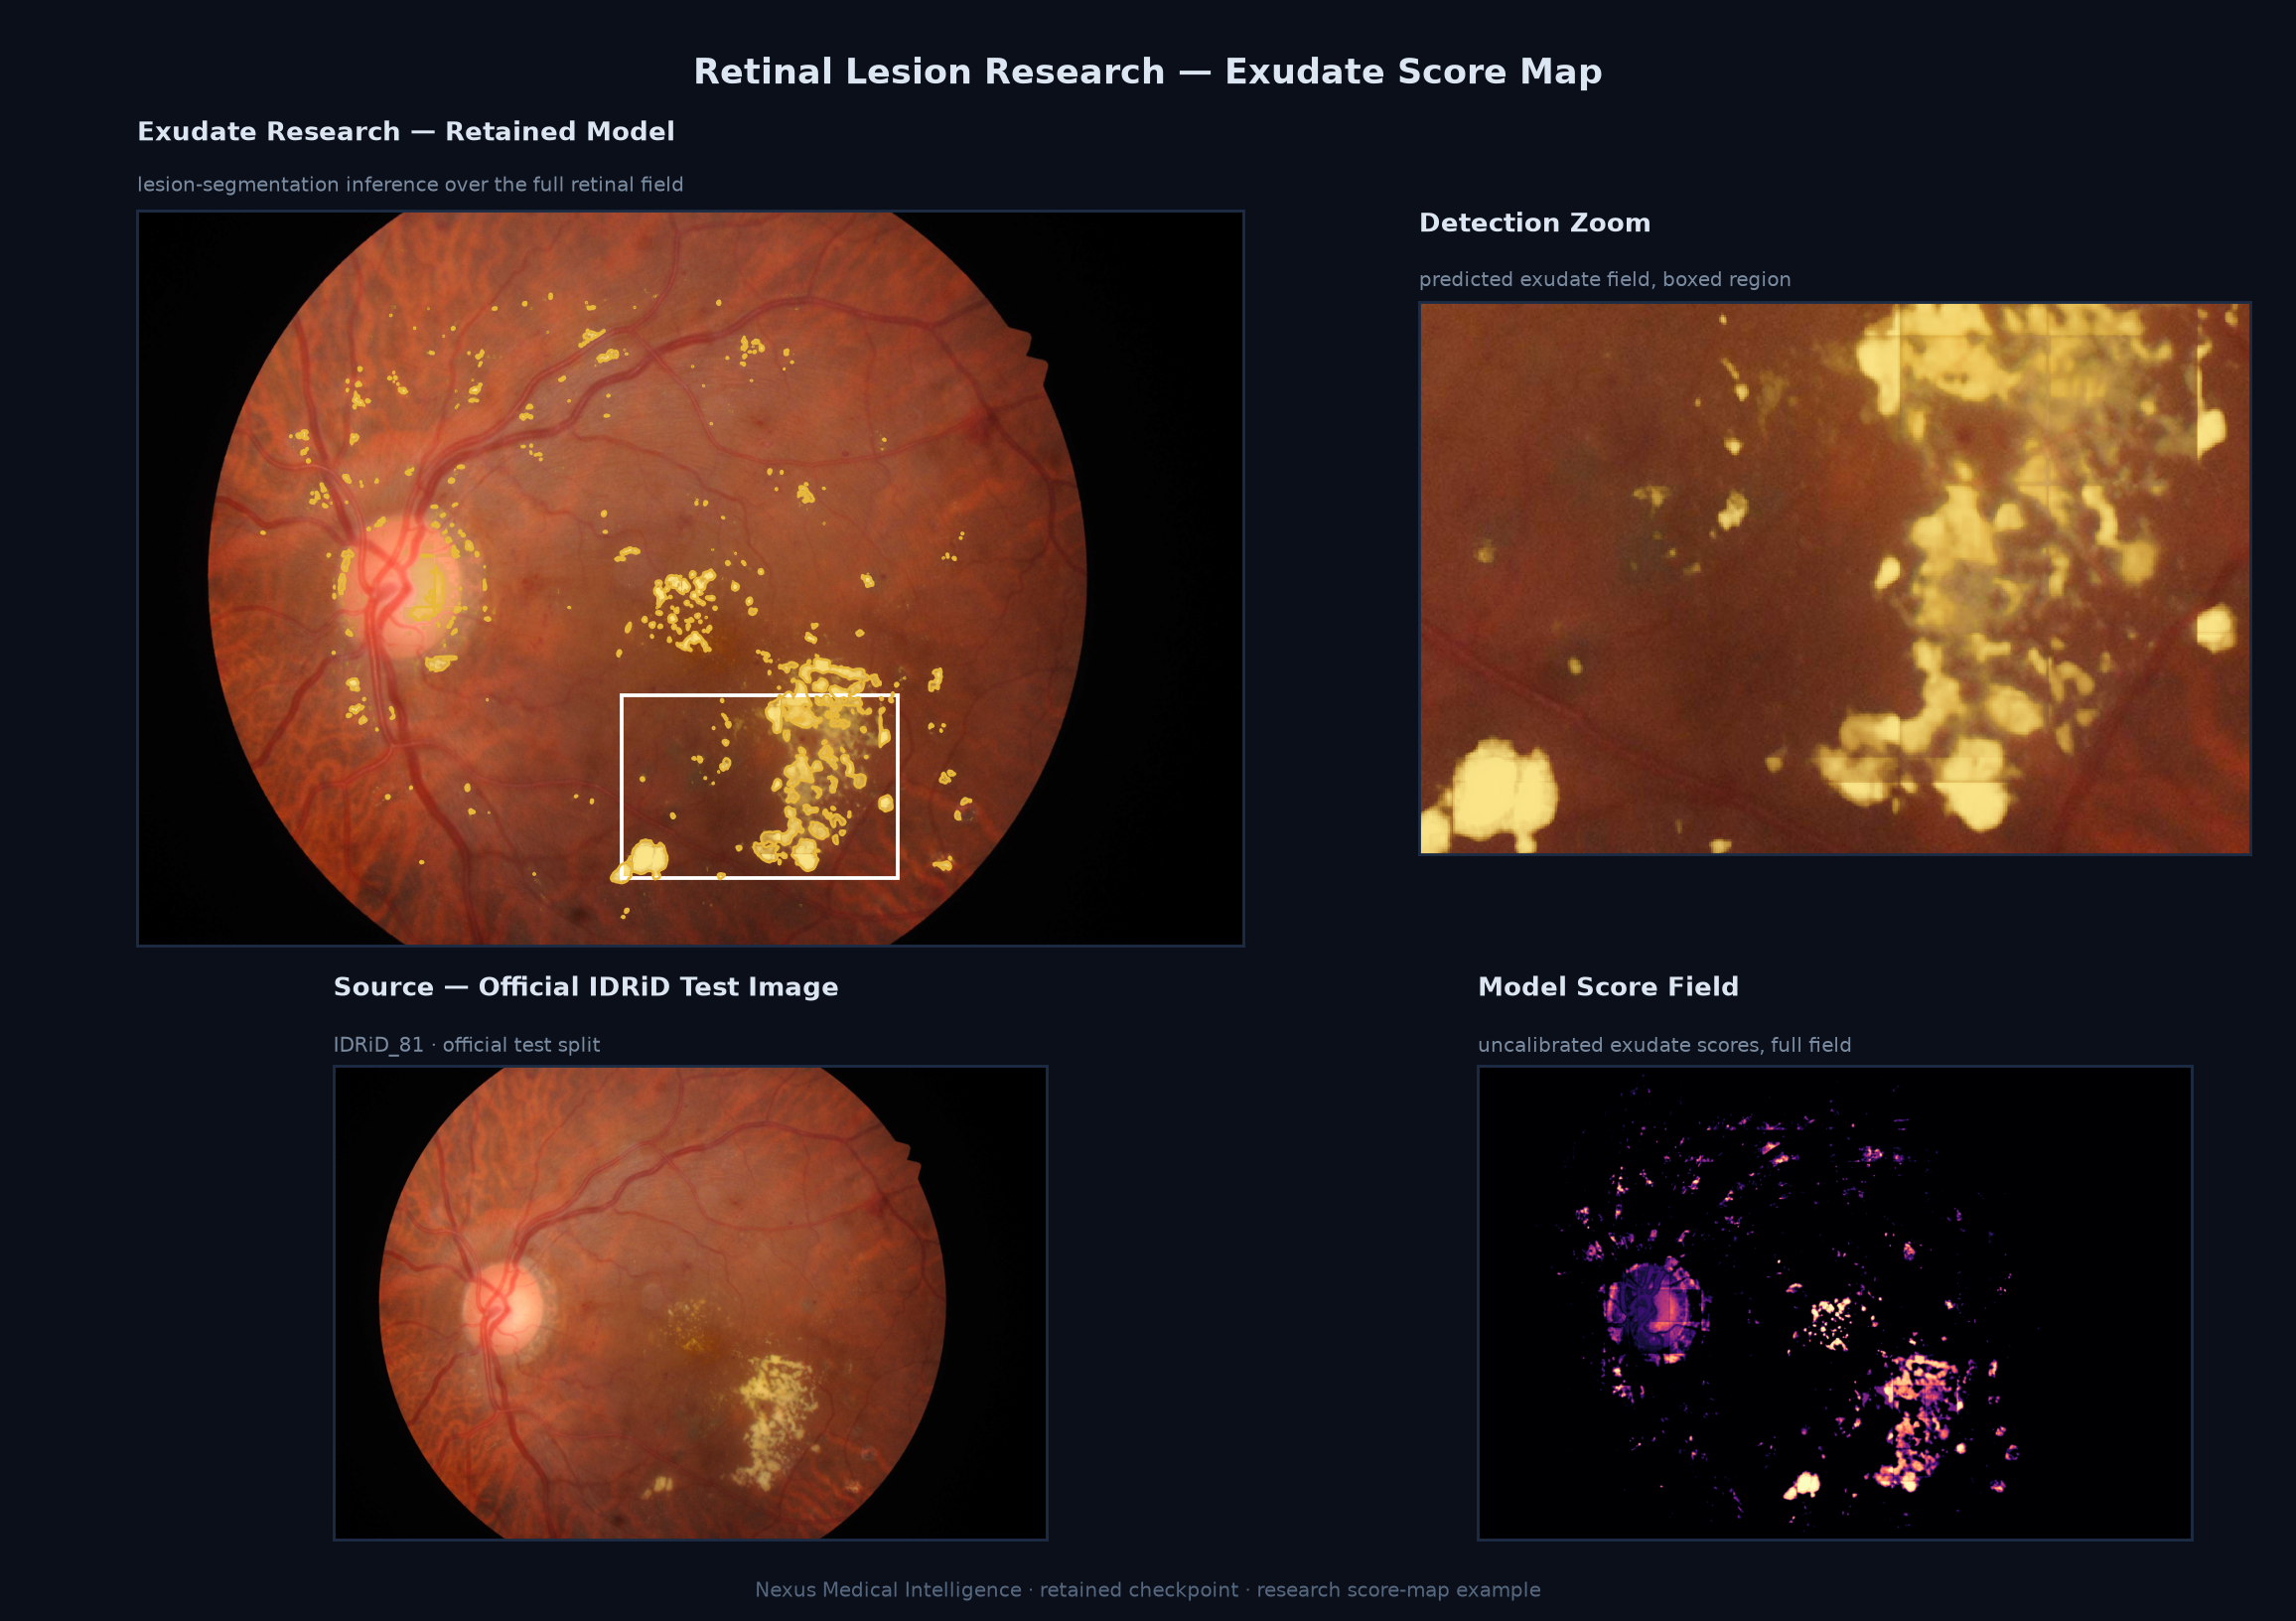Click the Retained Model fundus overlay image
This screenshot has height=1621, width=2296.
click(x=690, y=578)
